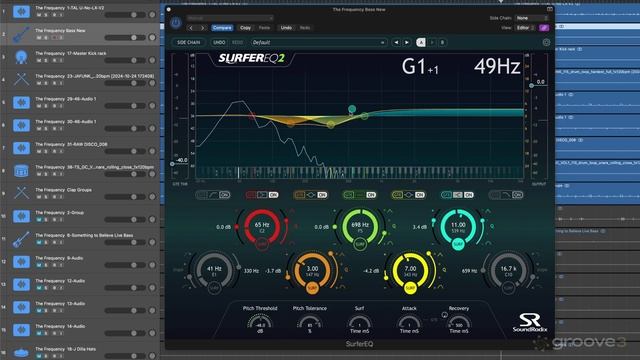Image resolution: width=640 pixels, height=360 pixels.
Task: Toggle SURF on the green 698 Hz band
Action: click(360, 244)
